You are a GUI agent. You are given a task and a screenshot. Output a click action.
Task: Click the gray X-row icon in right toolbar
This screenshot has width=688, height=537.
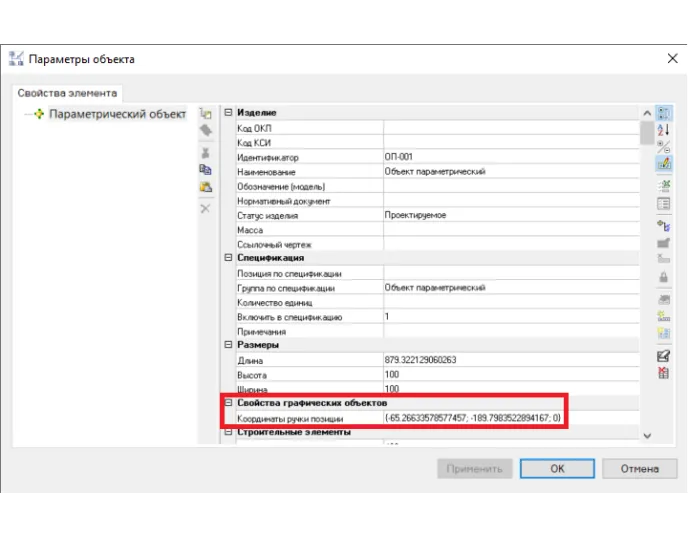click(x=664, y=259)
